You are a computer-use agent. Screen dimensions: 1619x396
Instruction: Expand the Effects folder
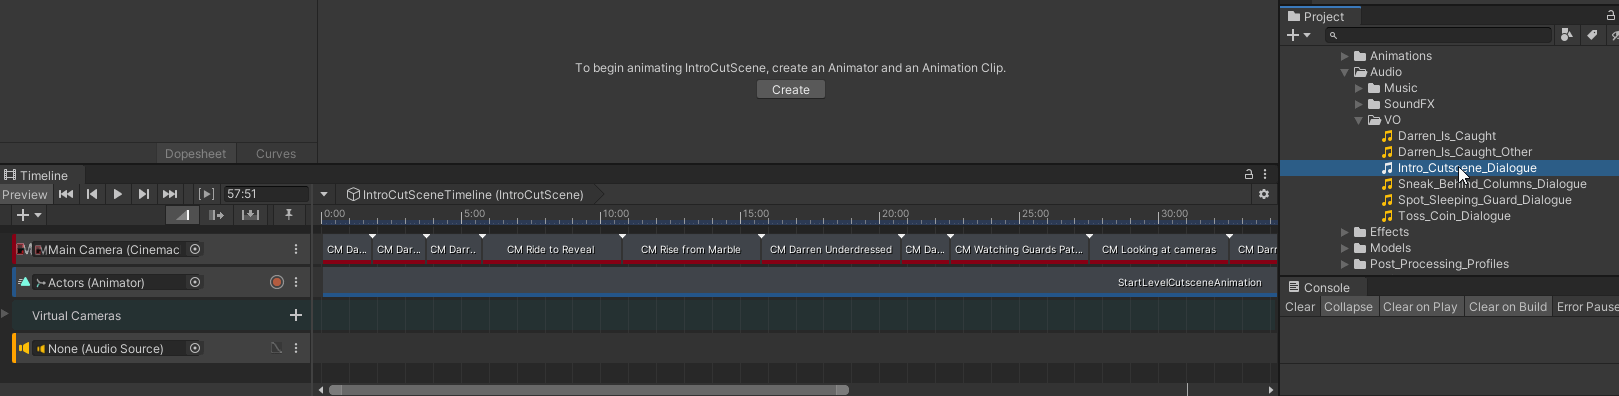(x=1345, y=232)
